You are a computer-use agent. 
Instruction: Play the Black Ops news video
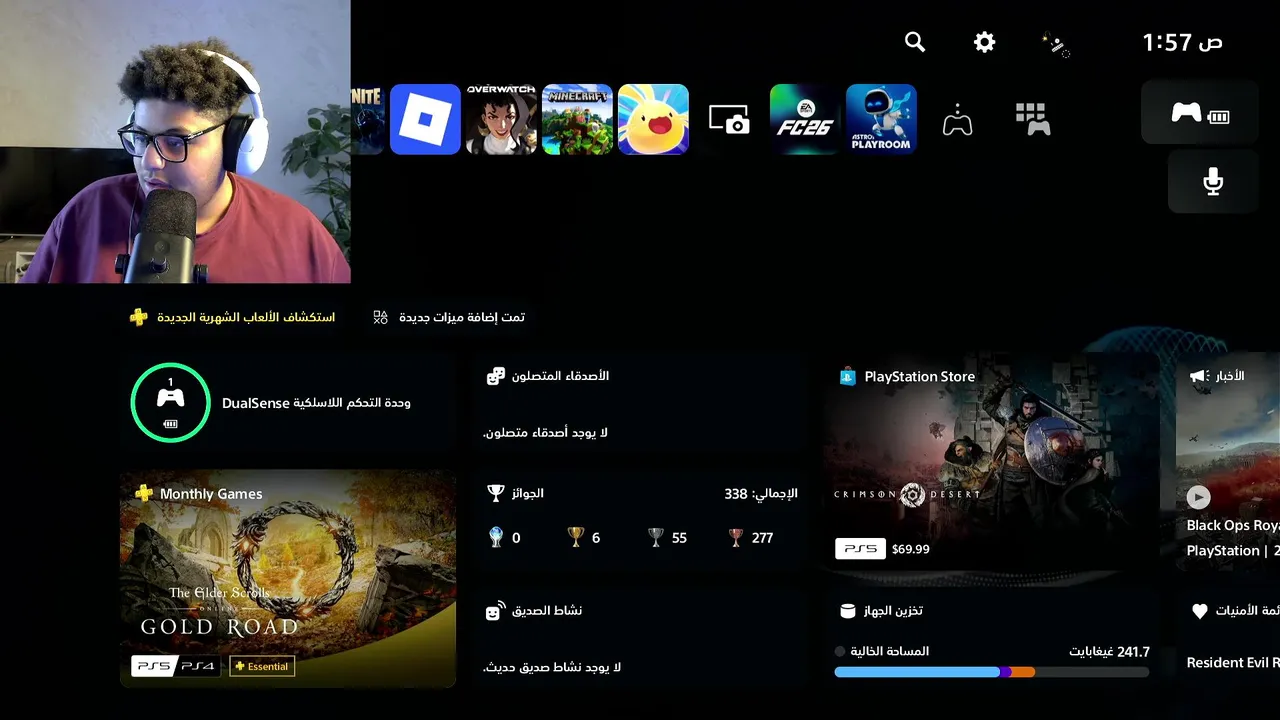[1198, 497]
